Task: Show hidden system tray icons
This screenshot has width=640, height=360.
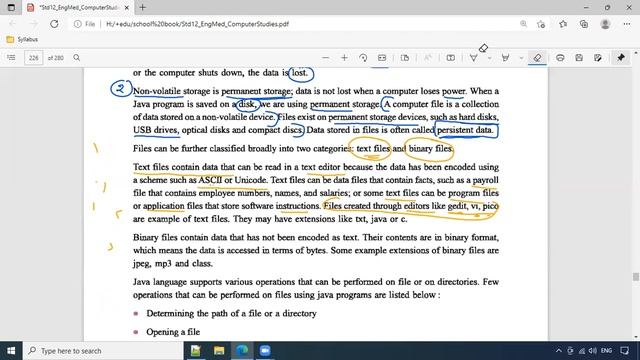Action: pyautogui.click(x=559, y=351)
